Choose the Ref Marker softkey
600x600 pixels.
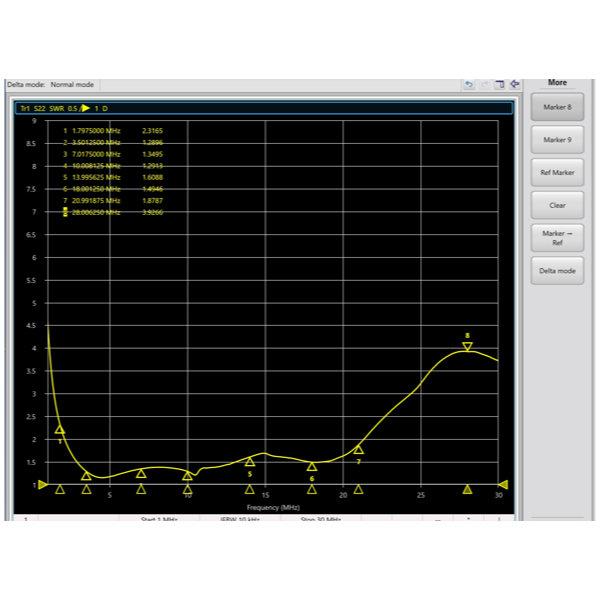(557, 173)
